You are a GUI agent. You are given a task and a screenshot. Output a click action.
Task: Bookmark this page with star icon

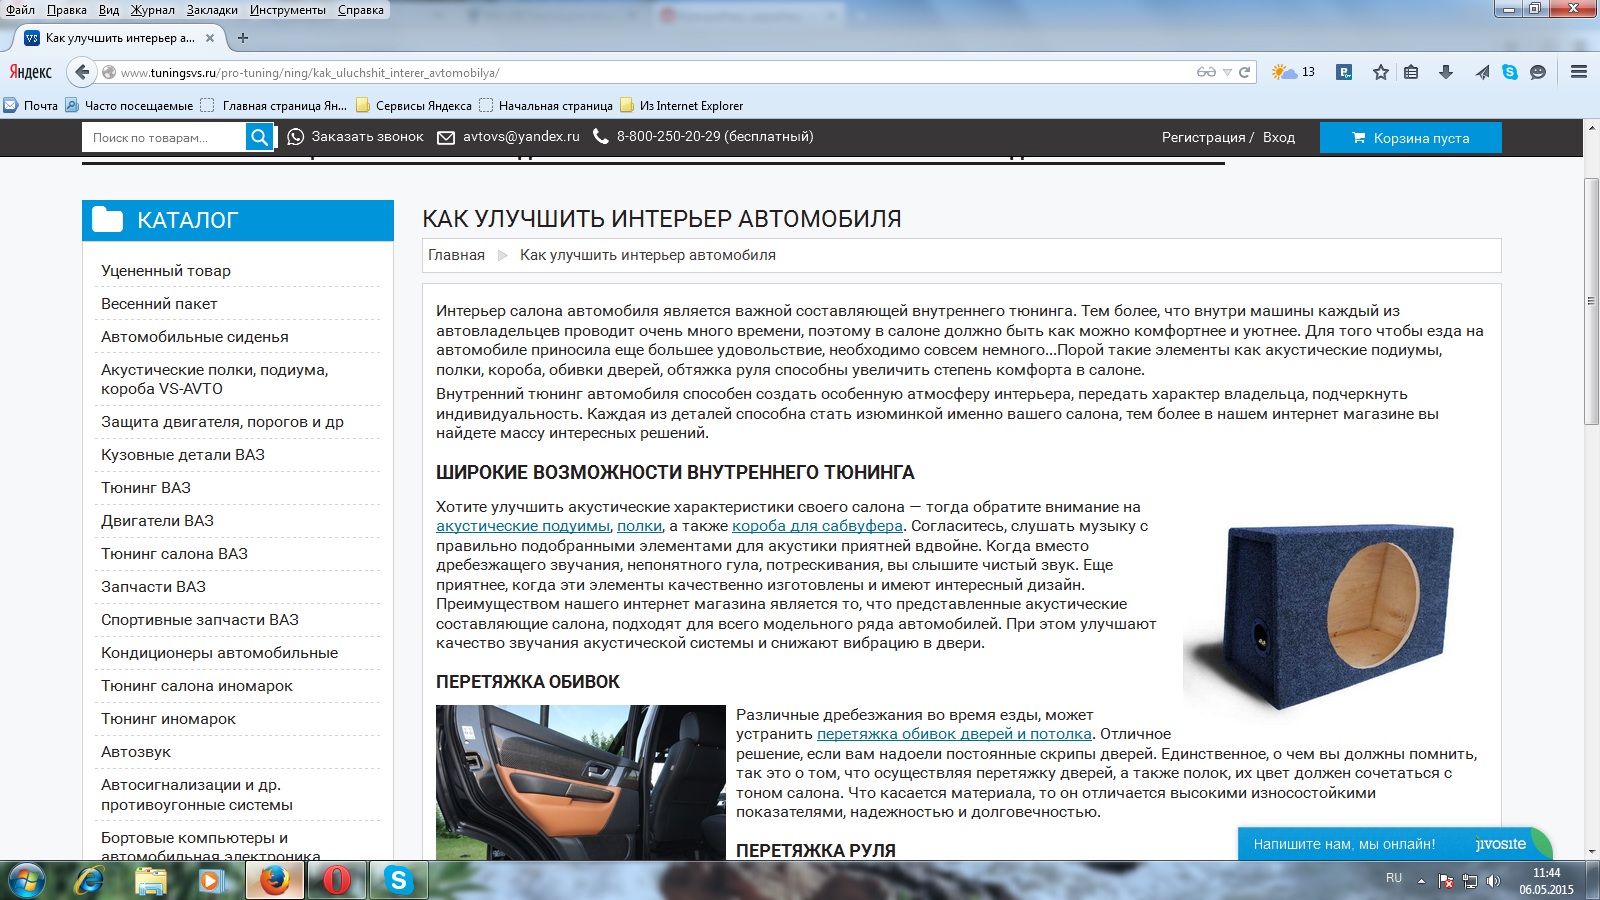(1381, 72)
